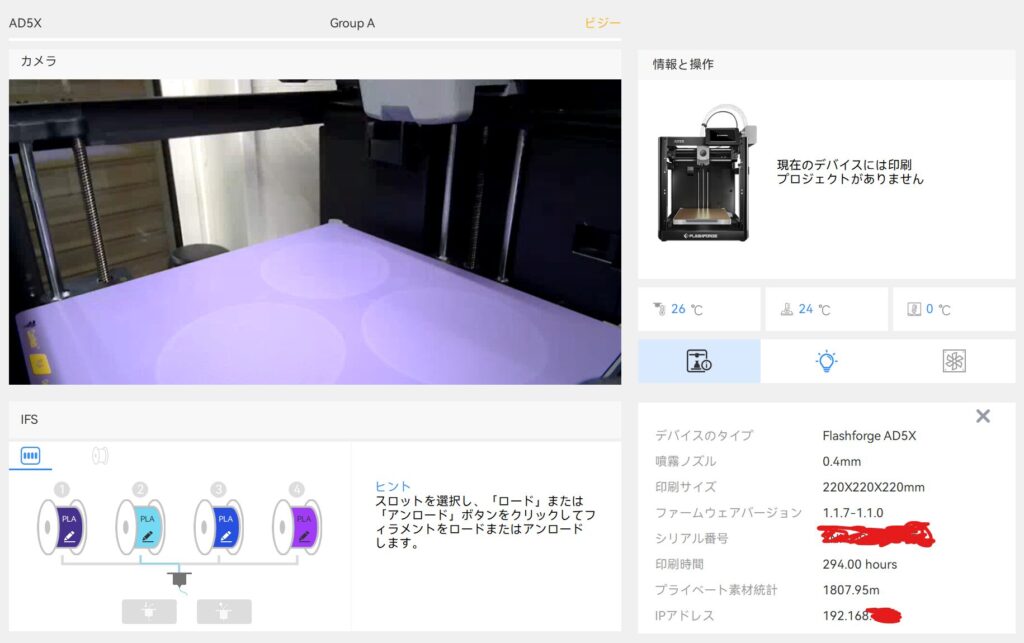Edit the blue PLA spool in slot 3
Image resolution: width=1024 pixels, height=643 pixels.
pos(226,536)
